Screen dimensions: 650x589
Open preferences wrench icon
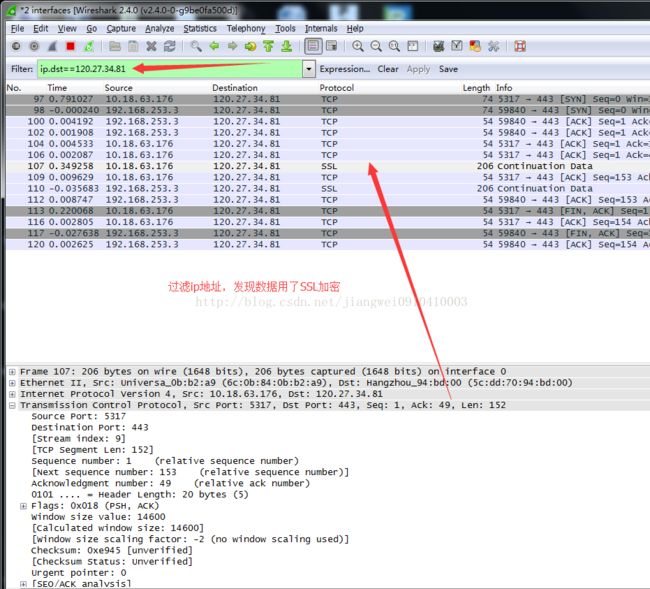[x=493, y=46]
